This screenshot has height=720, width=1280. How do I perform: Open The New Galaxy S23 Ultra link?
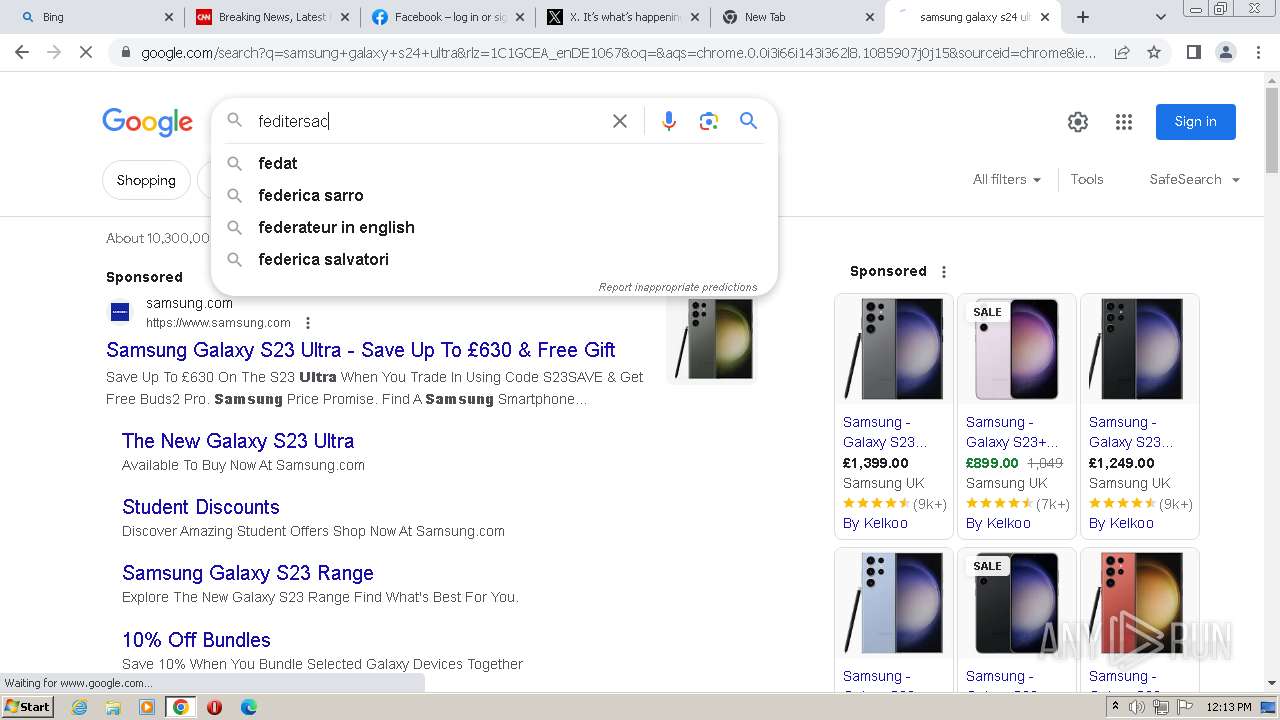238,441
